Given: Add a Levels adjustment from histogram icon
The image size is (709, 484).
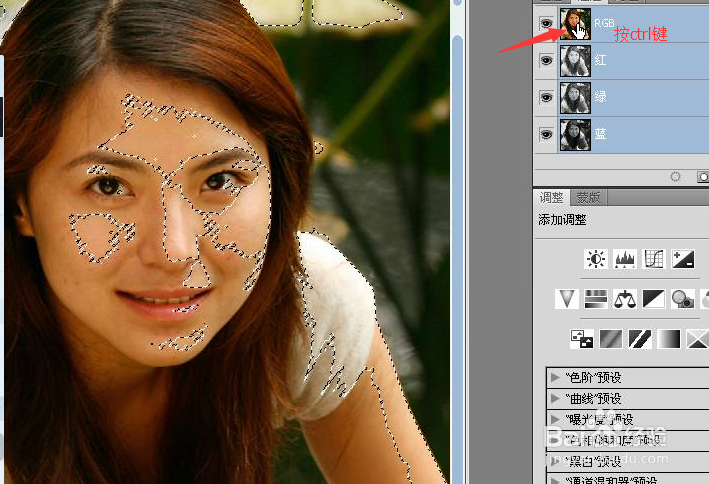Looking at the screenshot, I should [x=624, y=259].
